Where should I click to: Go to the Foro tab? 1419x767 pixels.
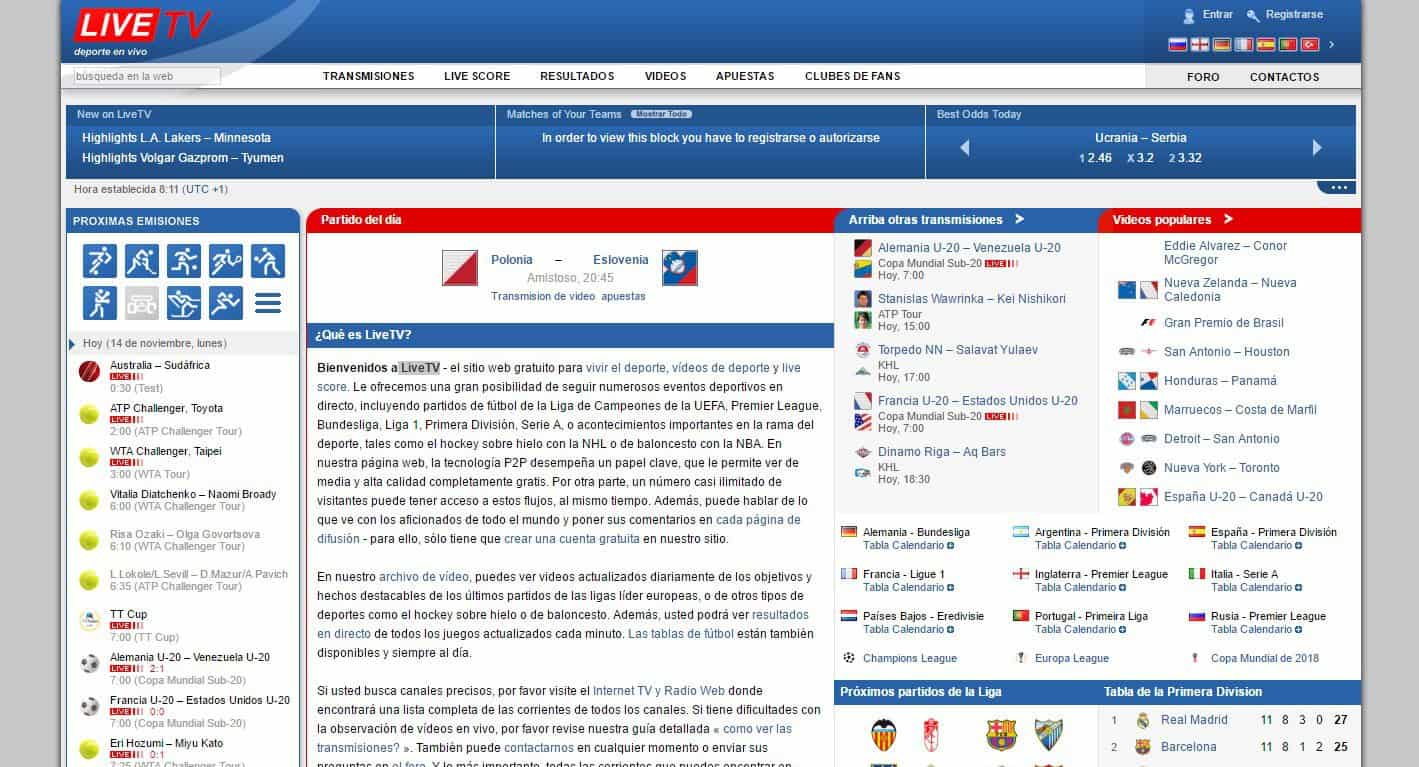(x=1203, y=77)
